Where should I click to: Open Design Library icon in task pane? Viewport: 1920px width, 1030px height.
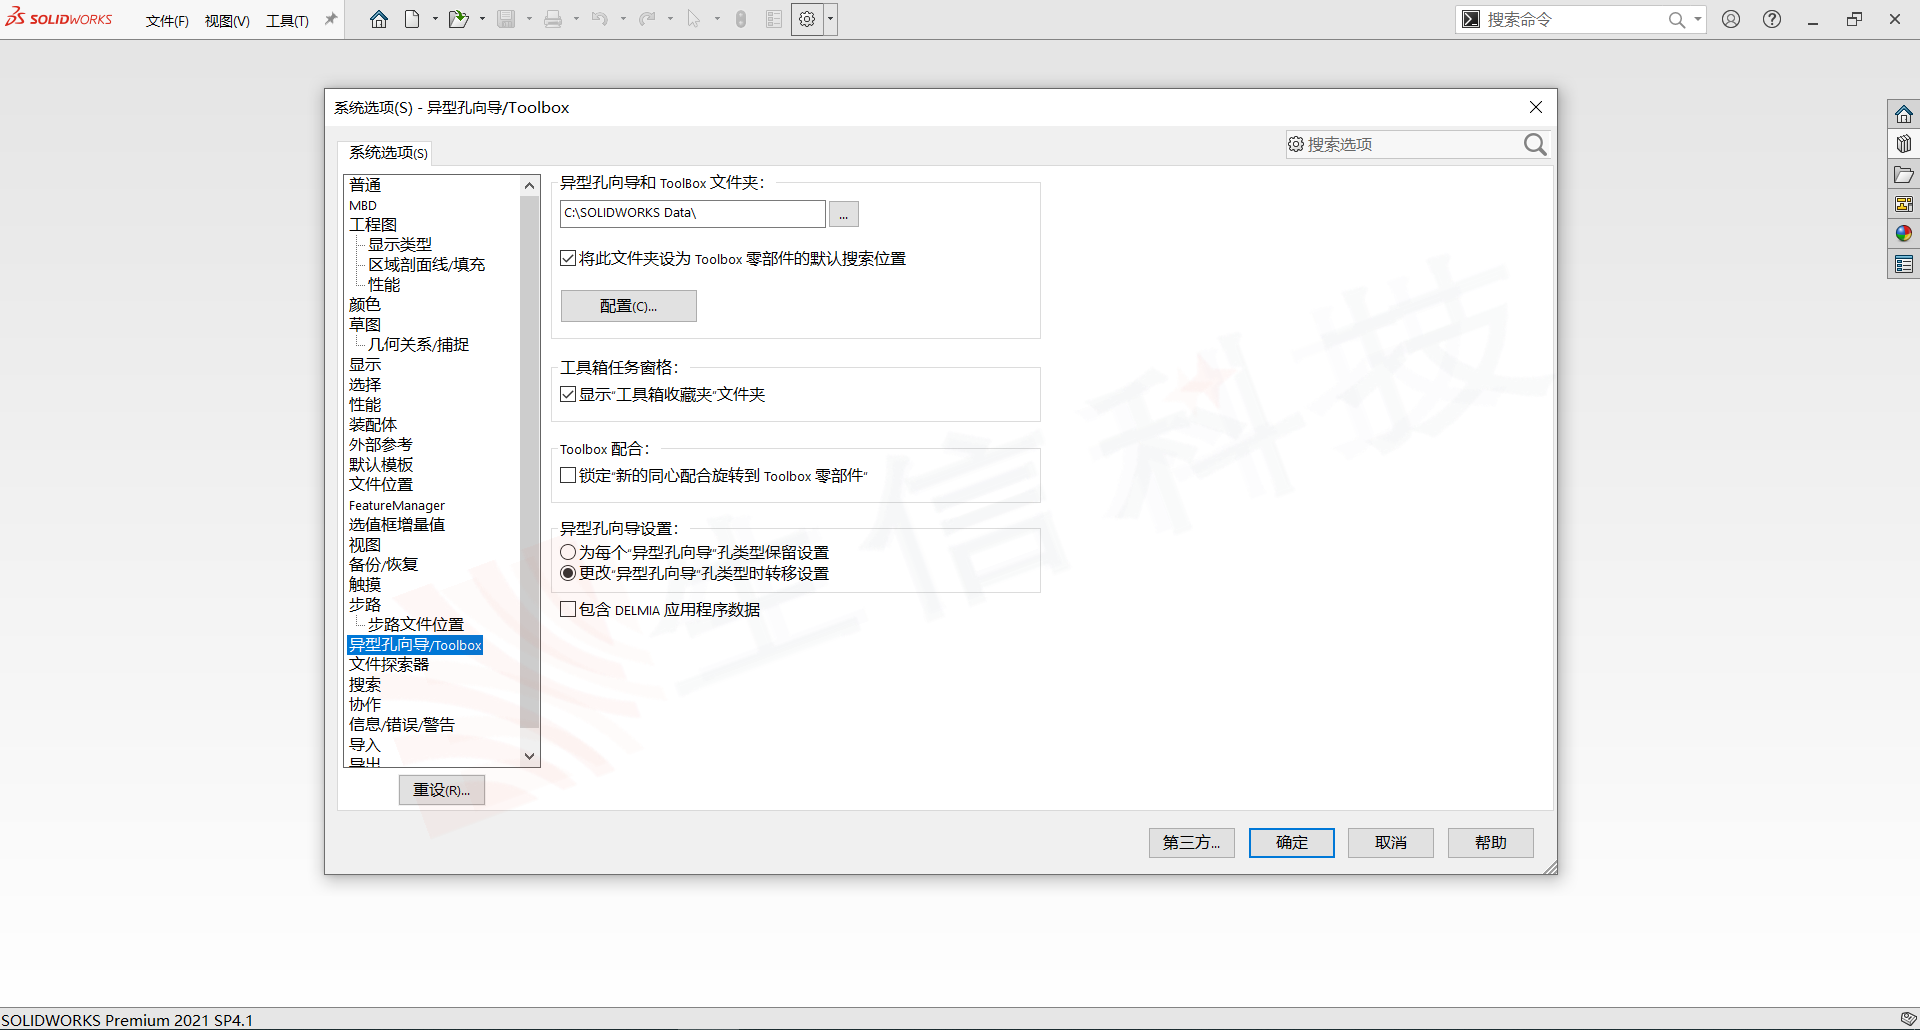point(1904,144)
